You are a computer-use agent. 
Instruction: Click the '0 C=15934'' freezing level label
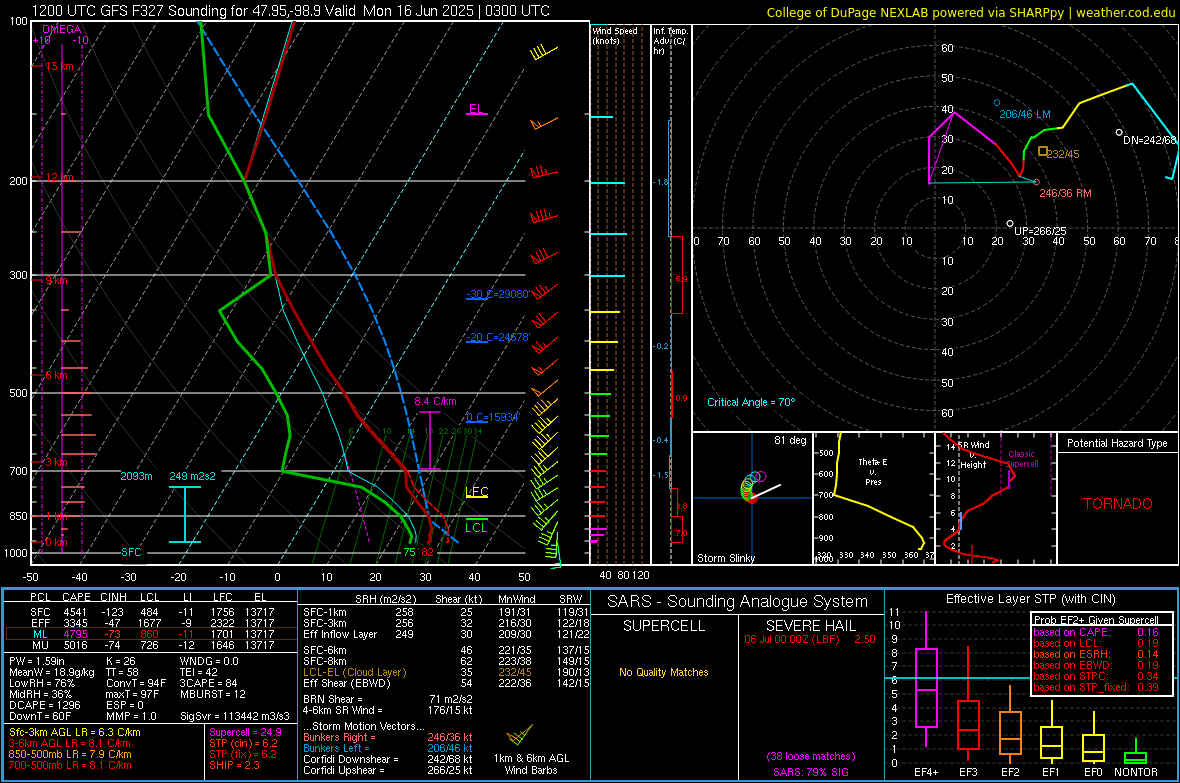(493, 417)
